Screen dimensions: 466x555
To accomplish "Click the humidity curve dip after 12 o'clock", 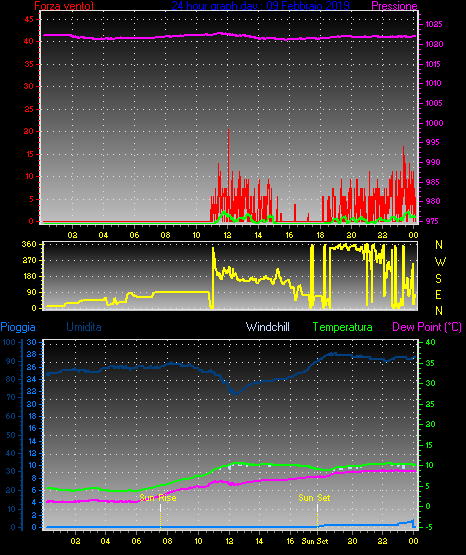I will [235, 392].
